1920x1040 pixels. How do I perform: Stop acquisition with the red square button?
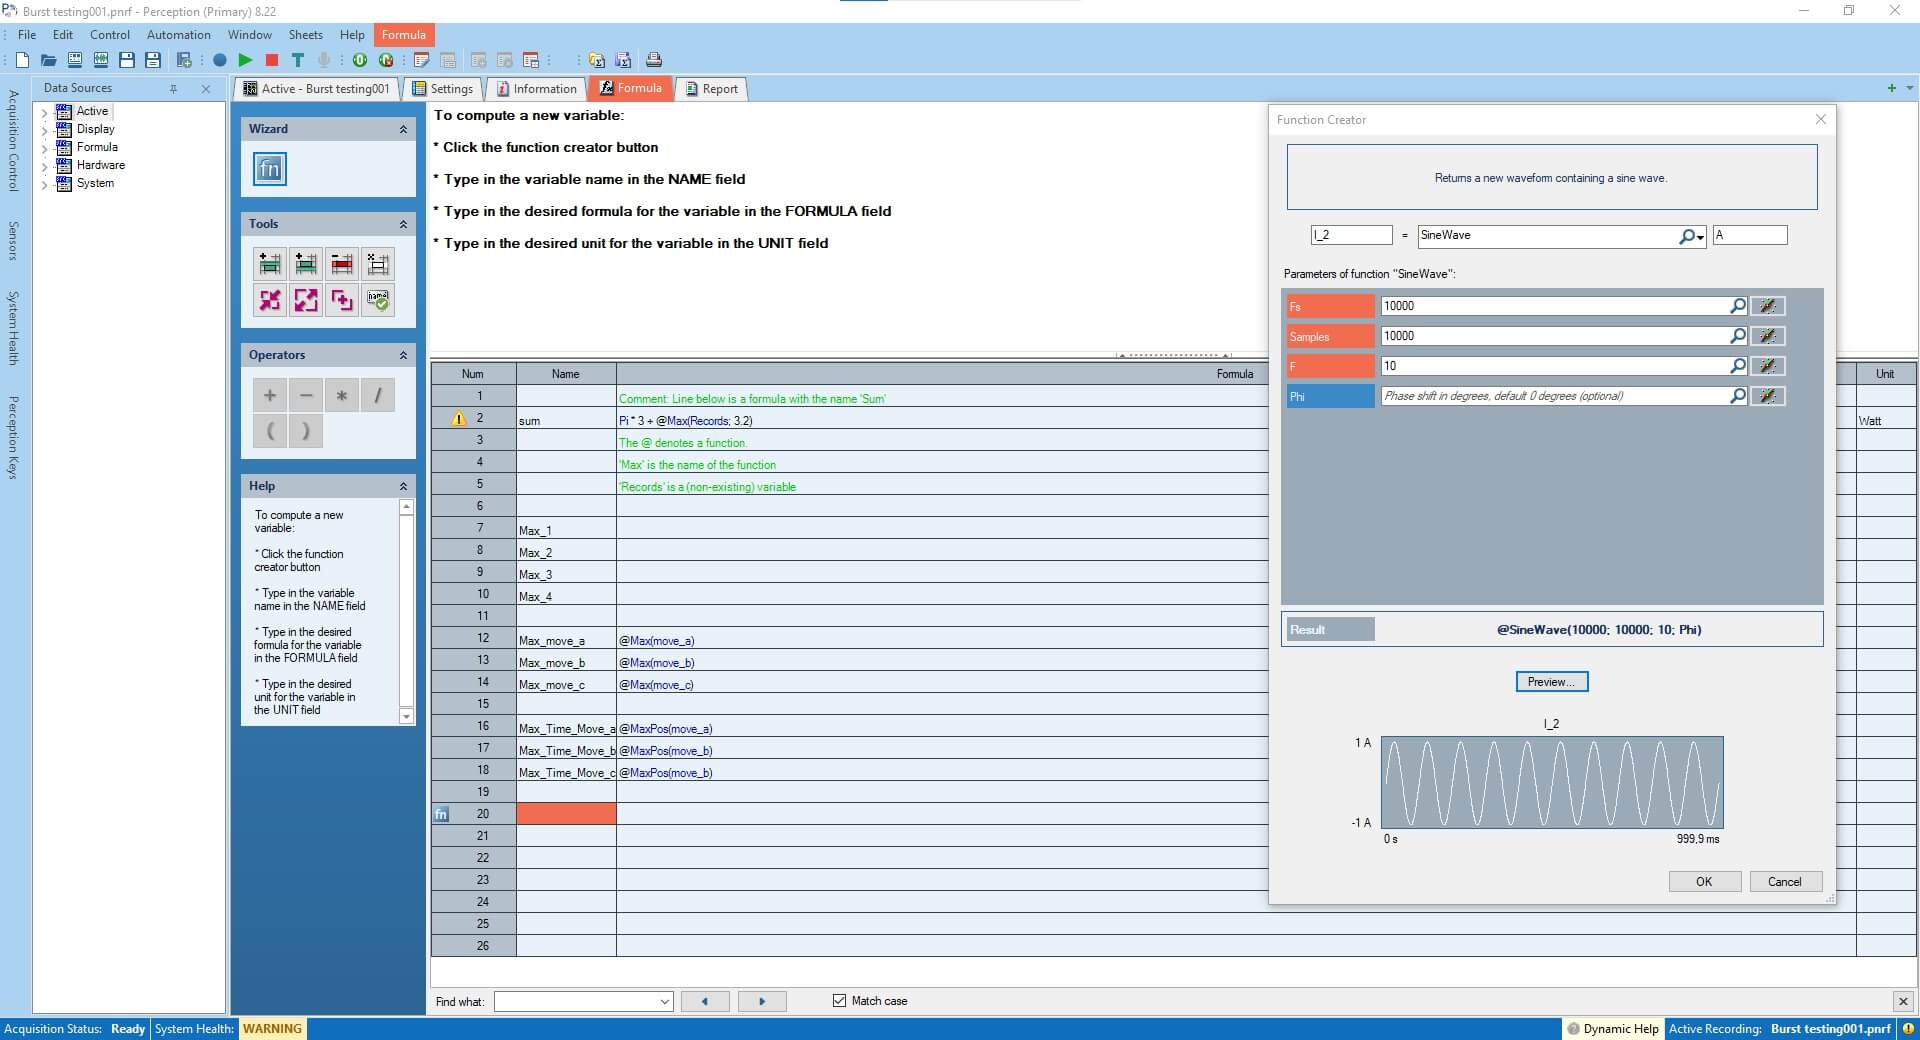[271, 60]
